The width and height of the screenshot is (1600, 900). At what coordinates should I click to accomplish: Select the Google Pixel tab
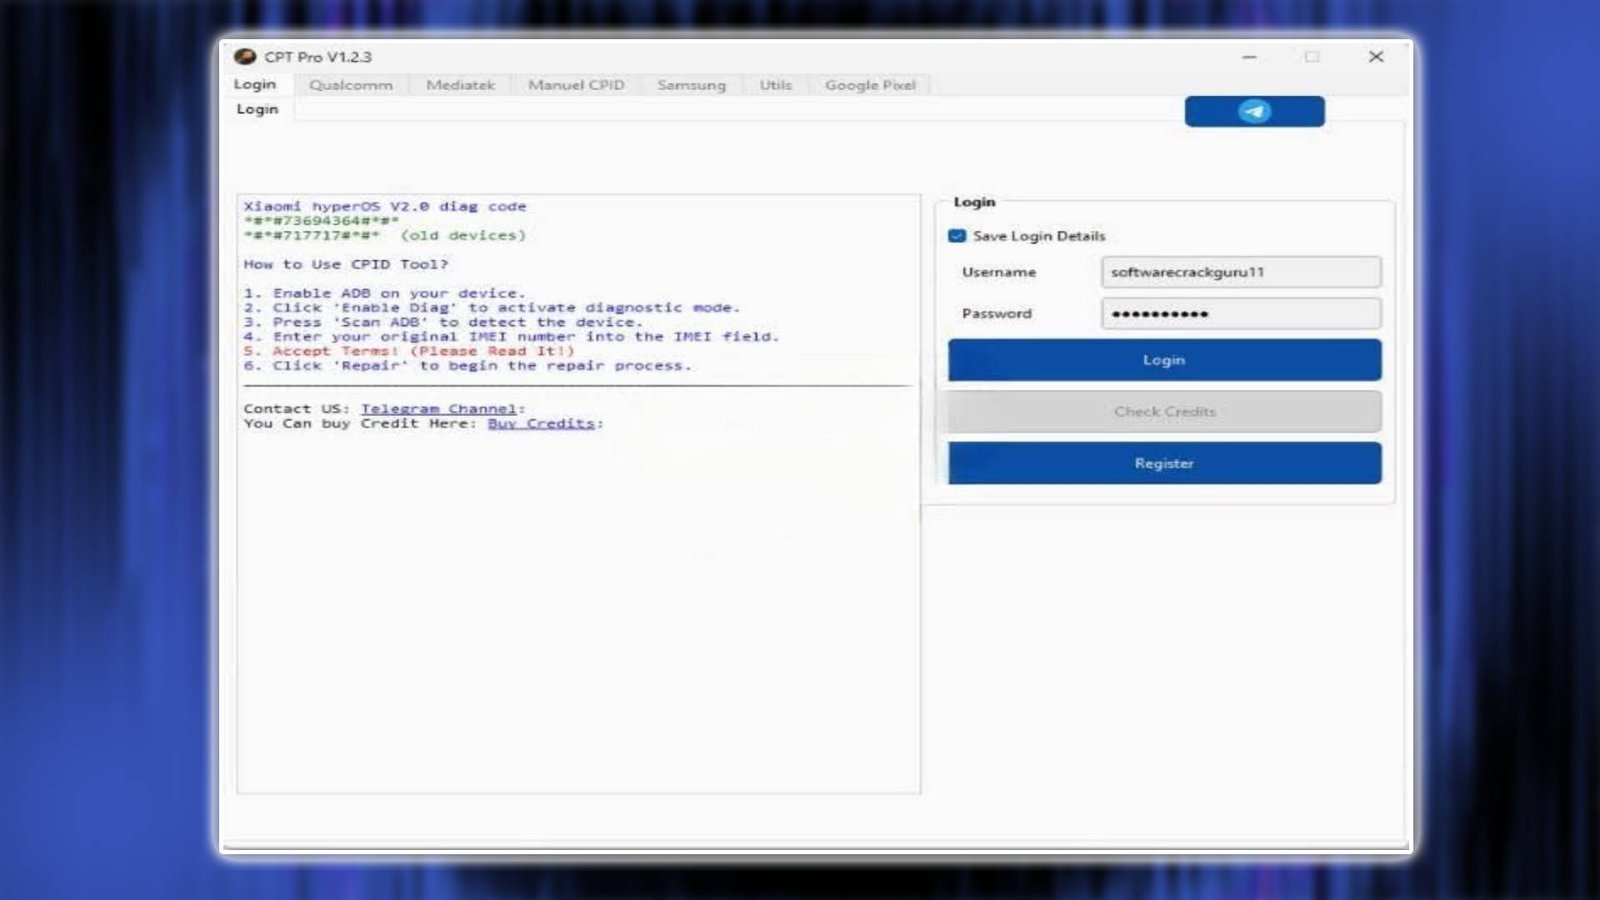[x=868, y=85]
